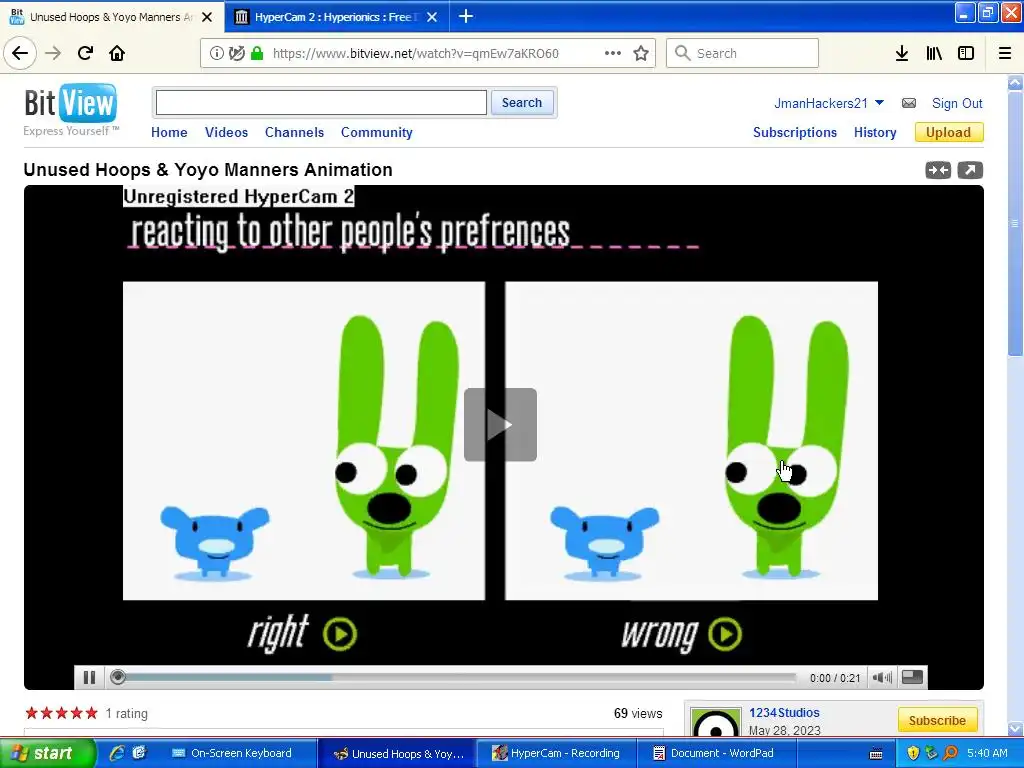Screen dimensions: 1024x768
Task: Click the security shield tray icon
Action: click(x=913, y=754)
